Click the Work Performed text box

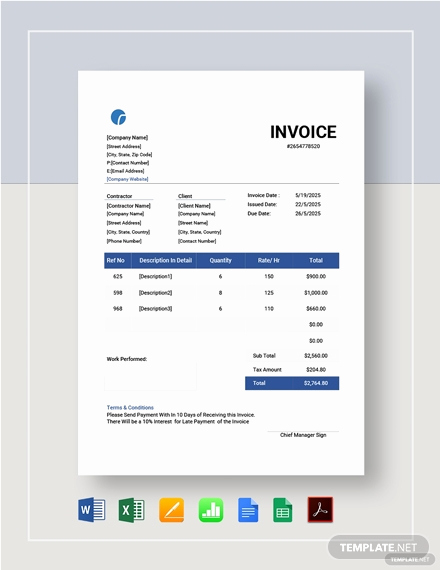(150, 376)
